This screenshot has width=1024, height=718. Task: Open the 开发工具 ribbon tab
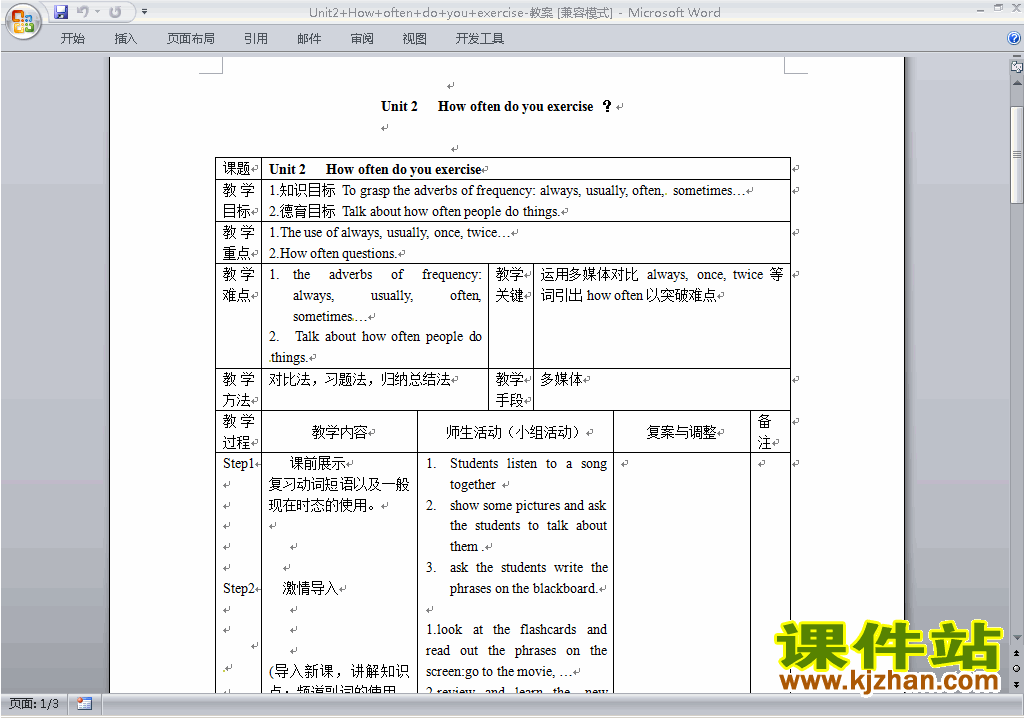(x=479, y=39)
